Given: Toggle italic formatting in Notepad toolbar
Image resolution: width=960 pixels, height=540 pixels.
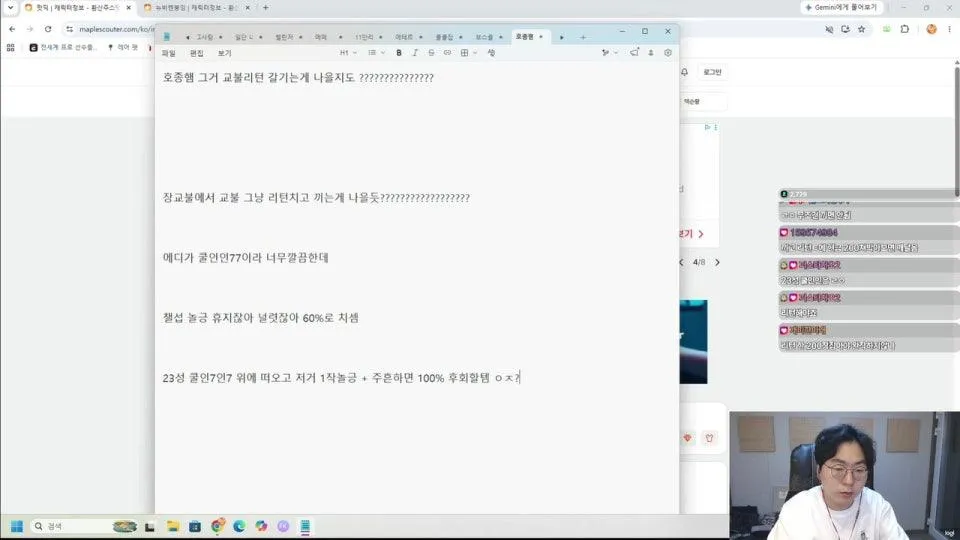Looking at the screenshot, I should point(415,53).
